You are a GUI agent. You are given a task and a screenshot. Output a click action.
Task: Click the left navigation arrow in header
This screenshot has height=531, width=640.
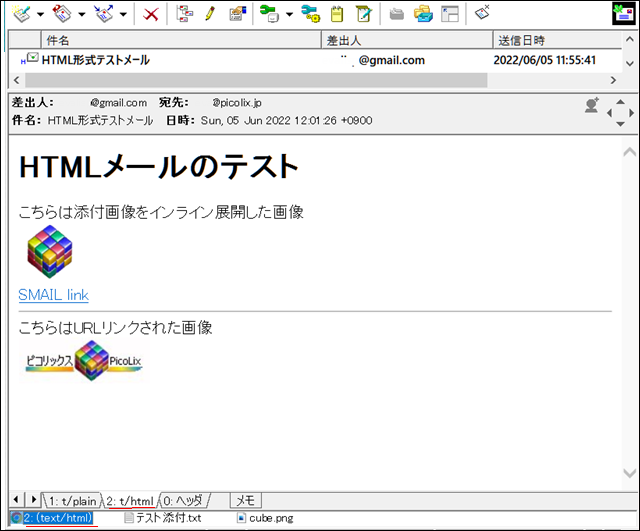(x=609, y=113)
